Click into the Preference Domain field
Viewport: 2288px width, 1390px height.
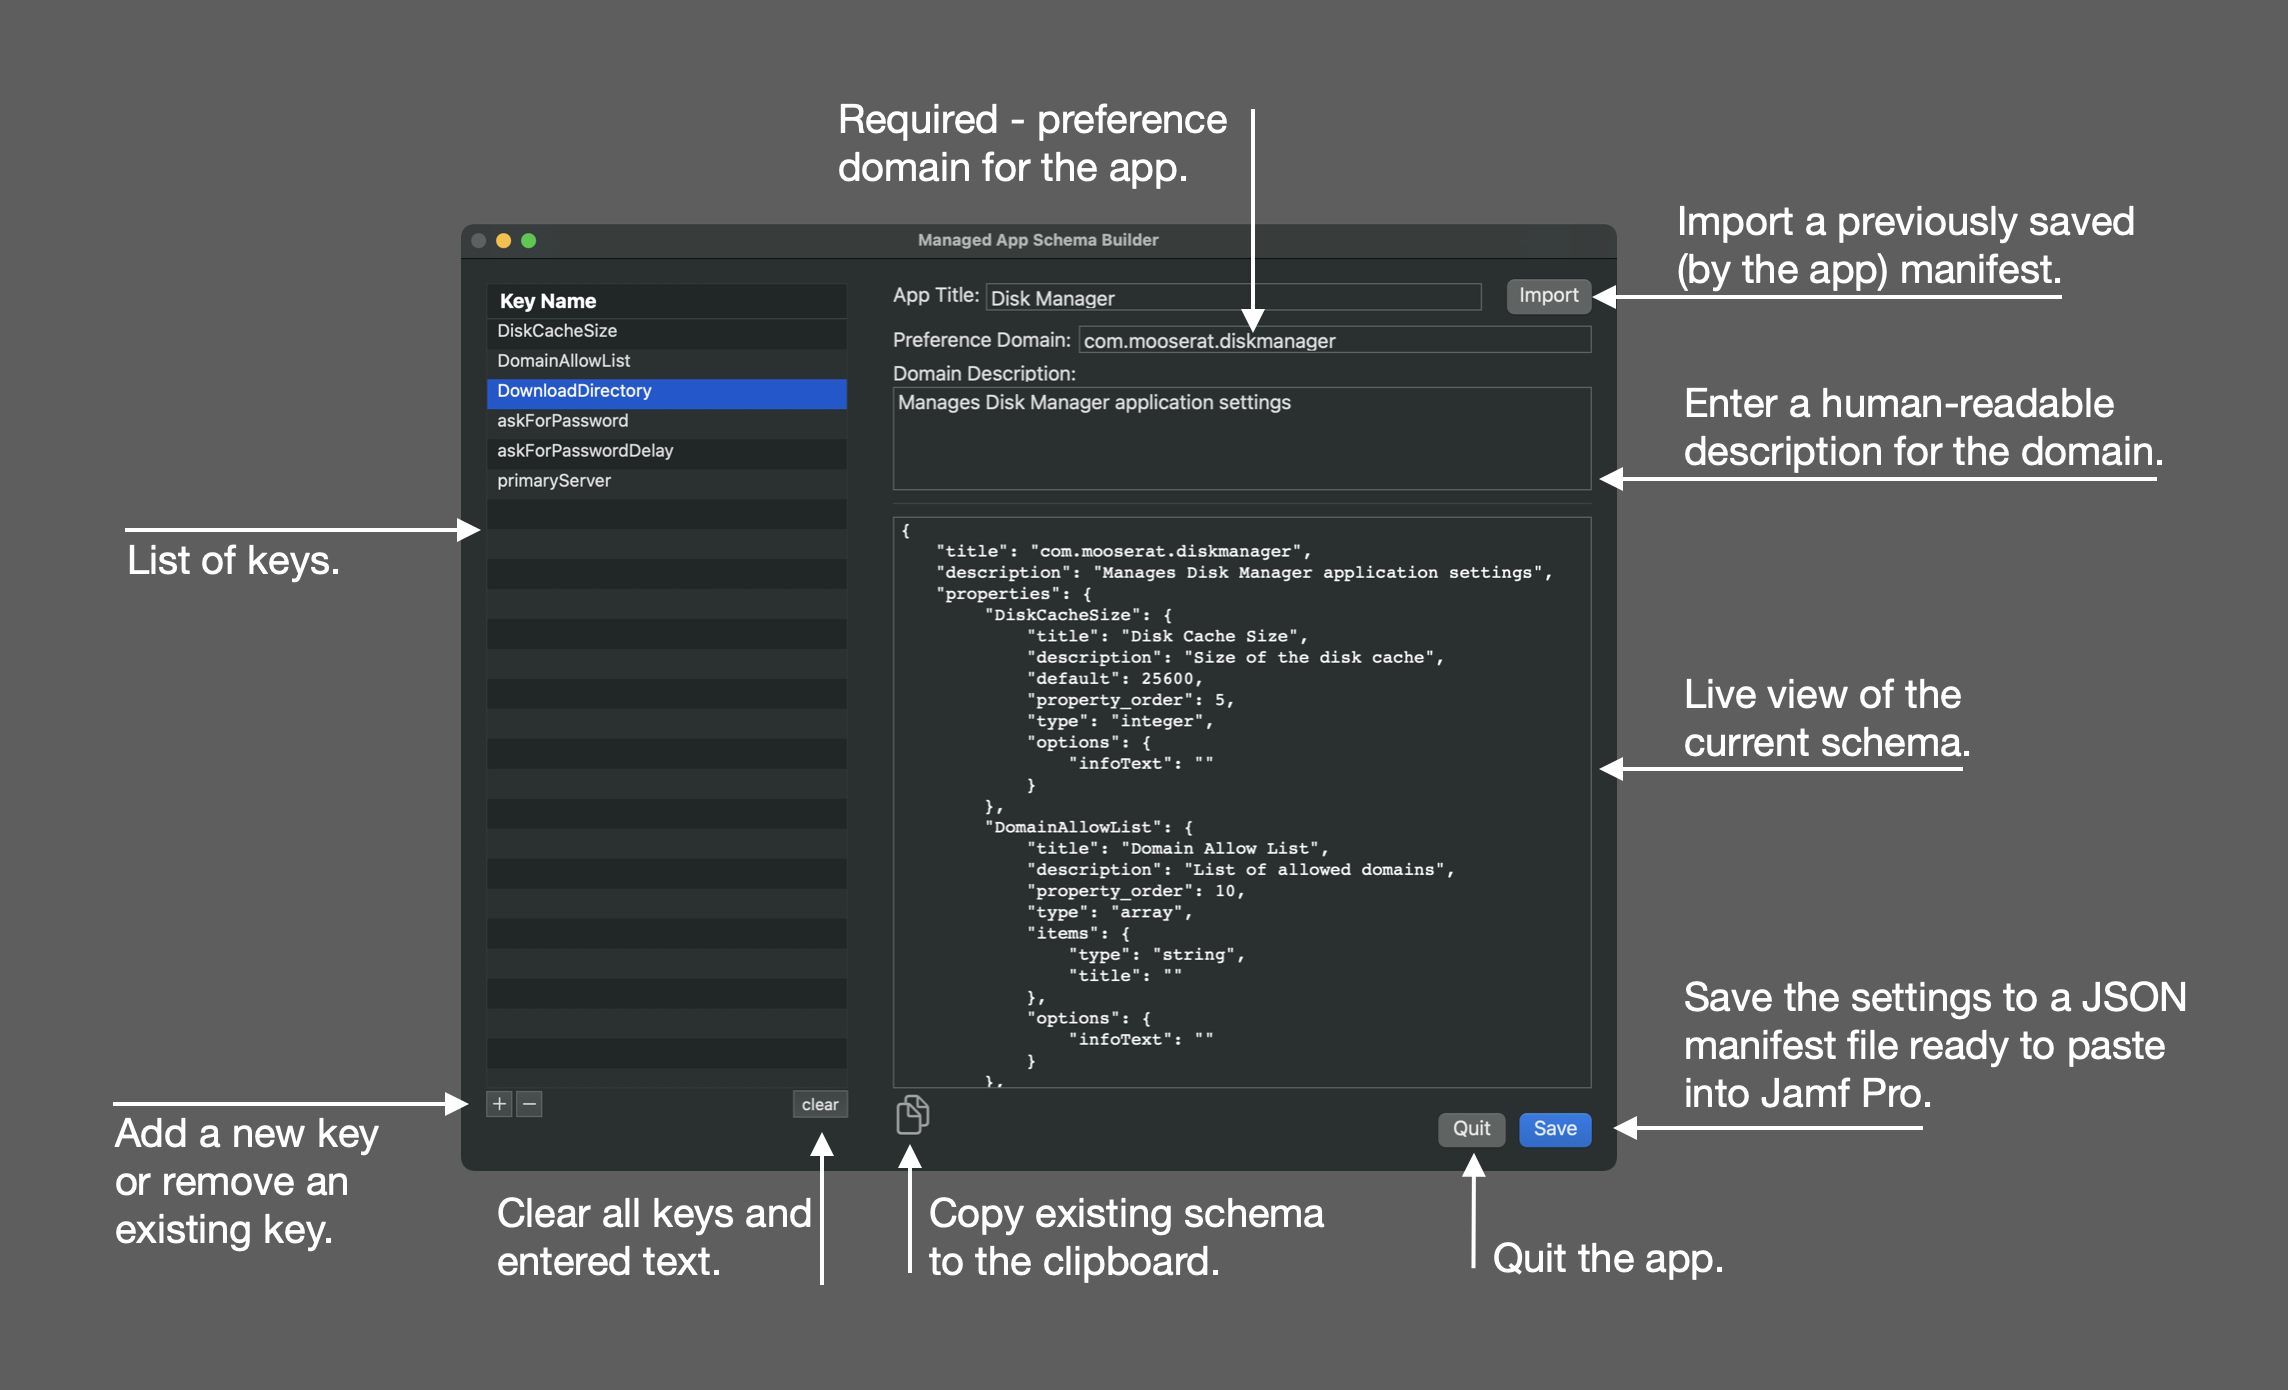tap(1335, 340)
